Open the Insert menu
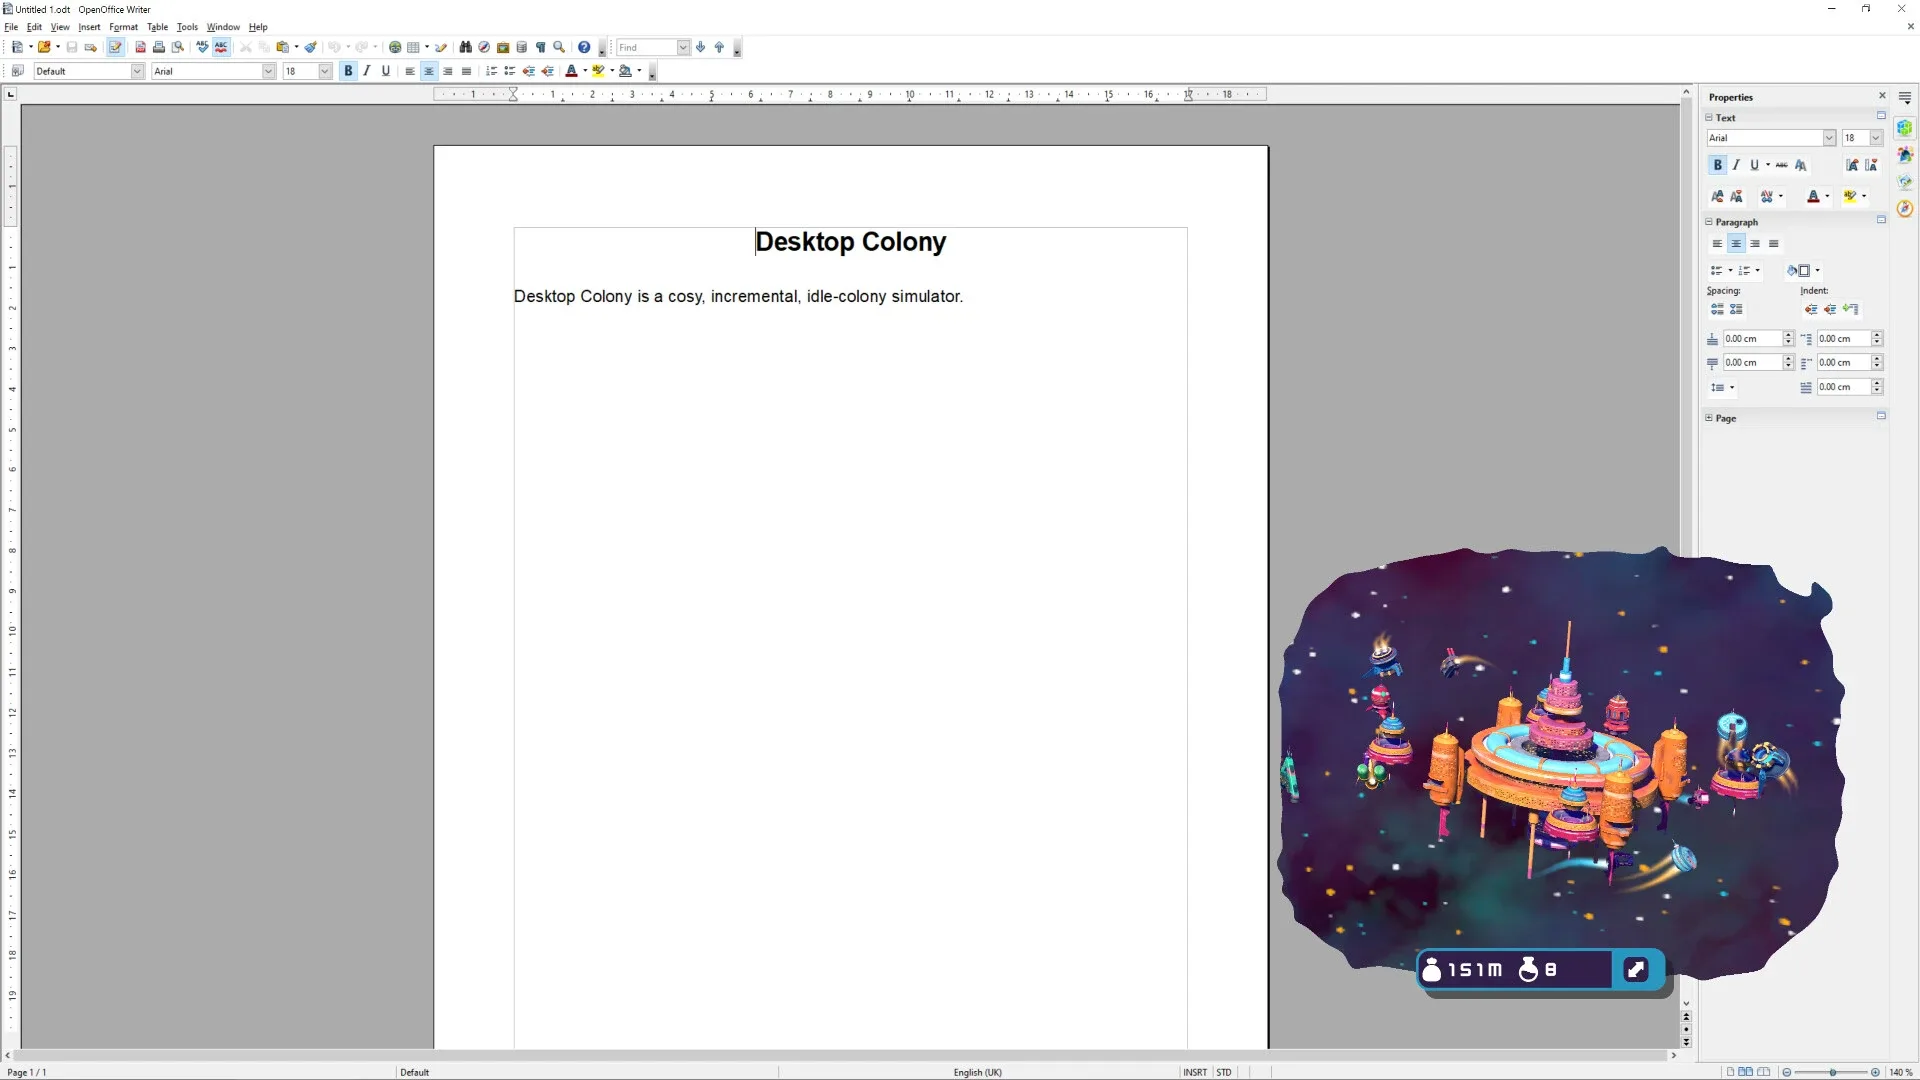The width and height of the screenshot is (1920, 1080). [x=89, y=27]
